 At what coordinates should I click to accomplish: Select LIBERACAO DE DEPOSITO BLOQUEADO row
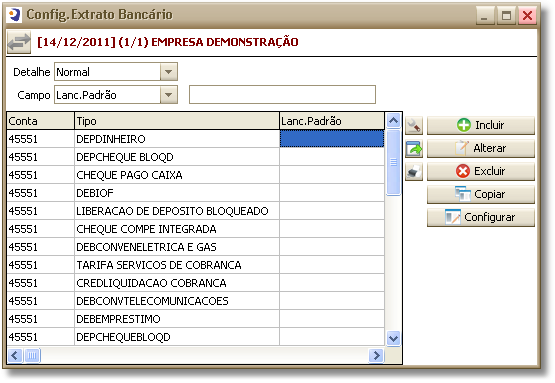click(x=195, y=211)
